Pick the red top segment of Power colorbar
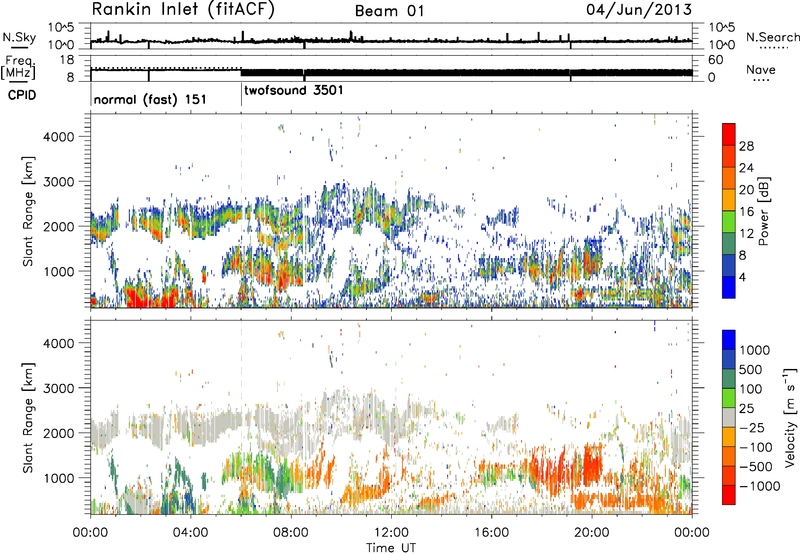The height and width of the screenshot is (554, 800). (729, 134)
